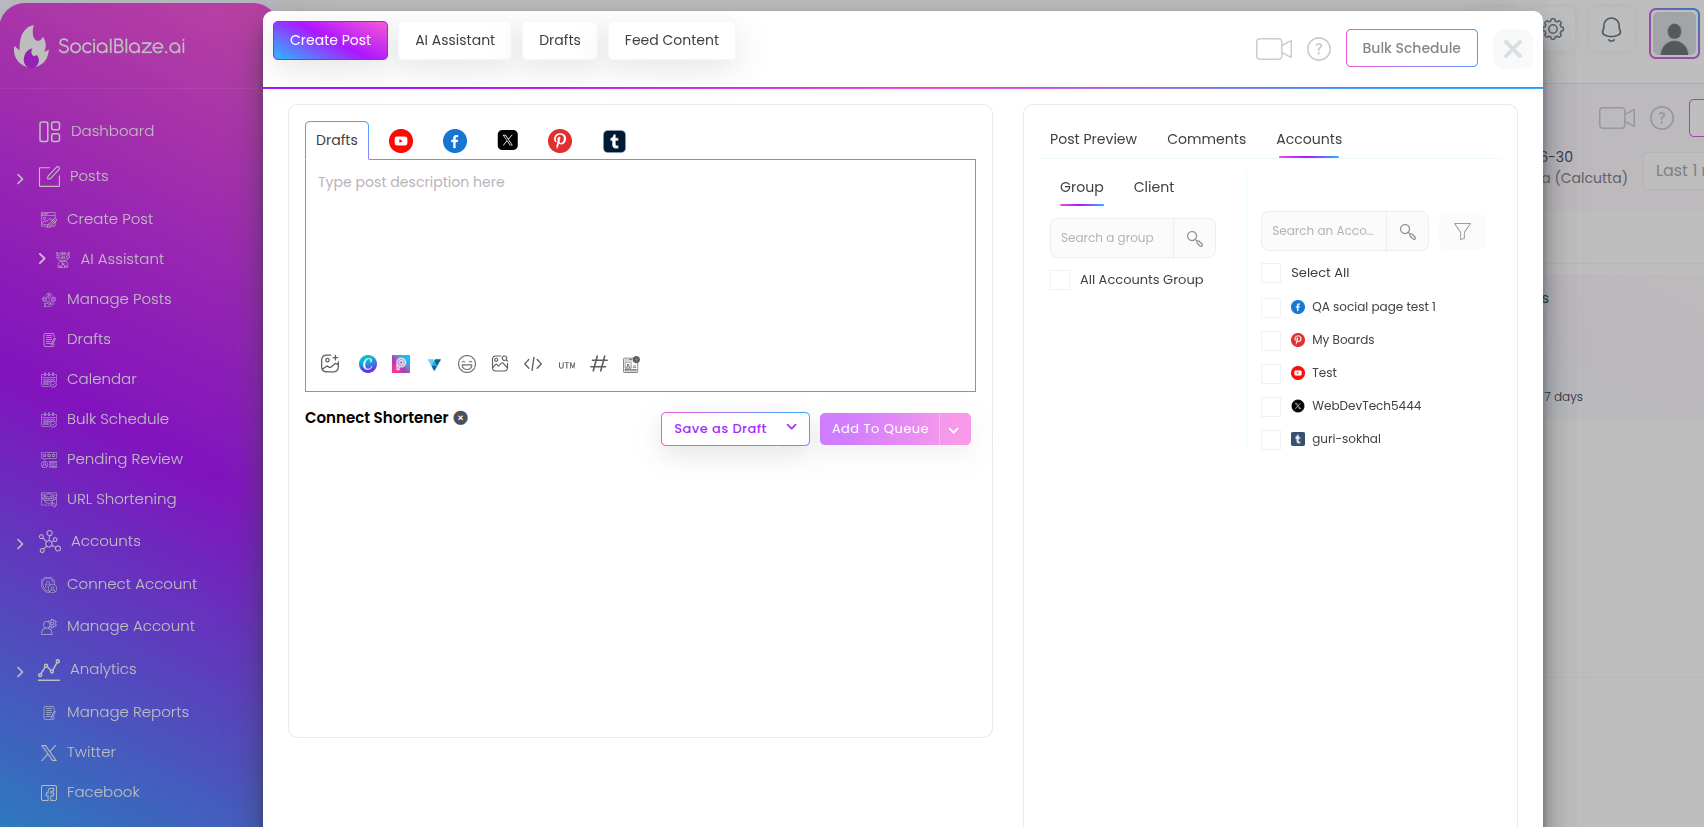Click the search account magnifier icon
The height and width of the screenshot is (827, 1704).
1407,231
